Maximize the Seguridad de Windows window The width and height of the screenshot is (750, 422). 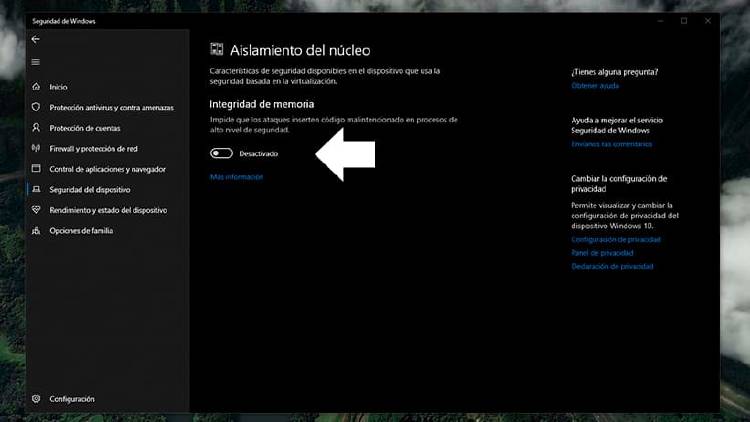pyautogui.click(x=684, y=21)
